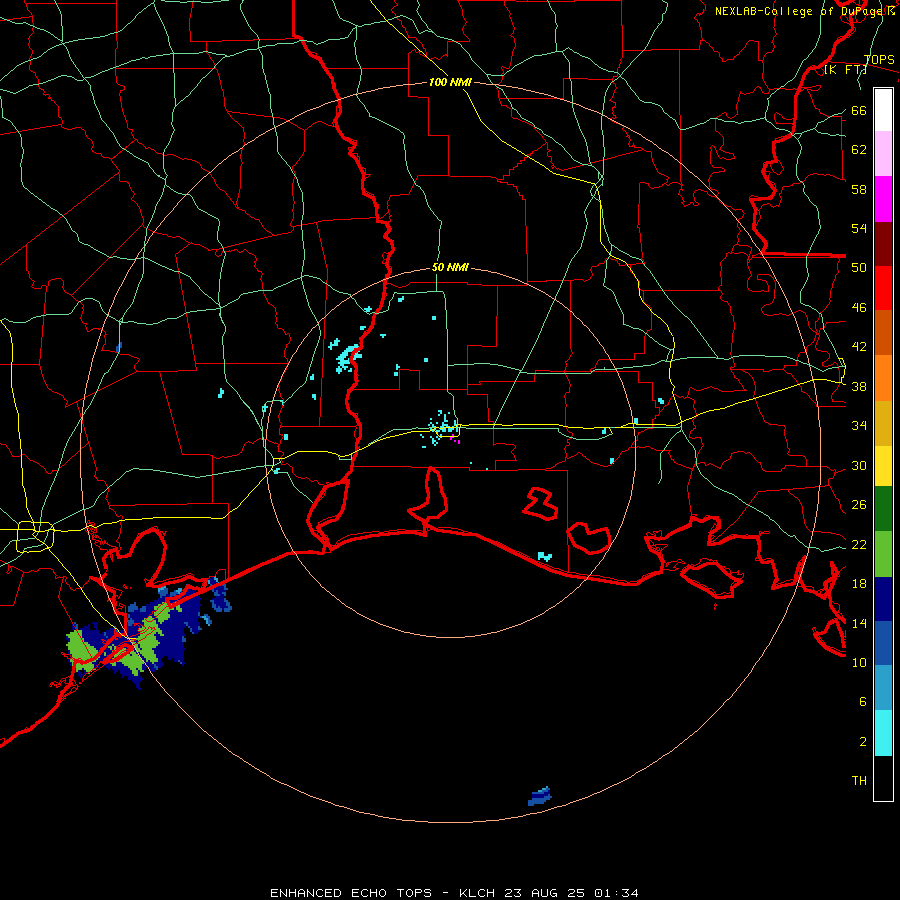
Task: Click the 'TOPS' legend heading
Action: coord(879,59)
